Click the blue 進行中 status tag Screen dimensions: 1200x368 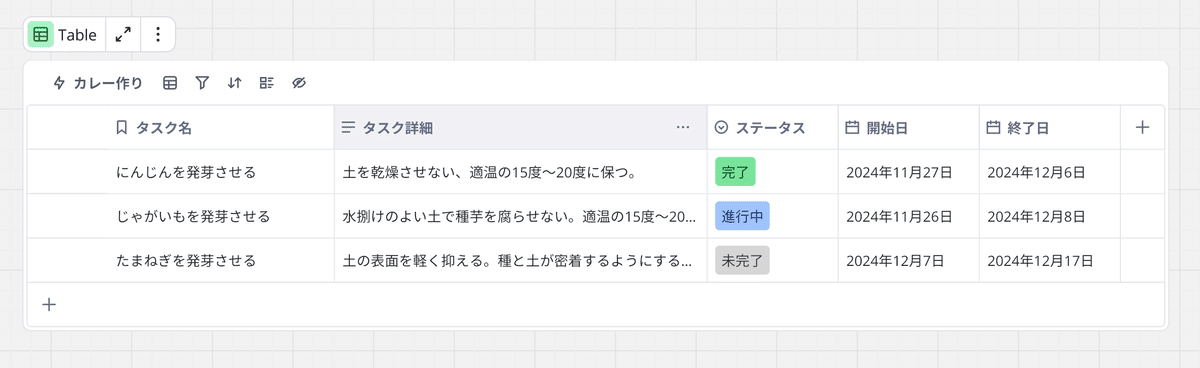point(742,216)
